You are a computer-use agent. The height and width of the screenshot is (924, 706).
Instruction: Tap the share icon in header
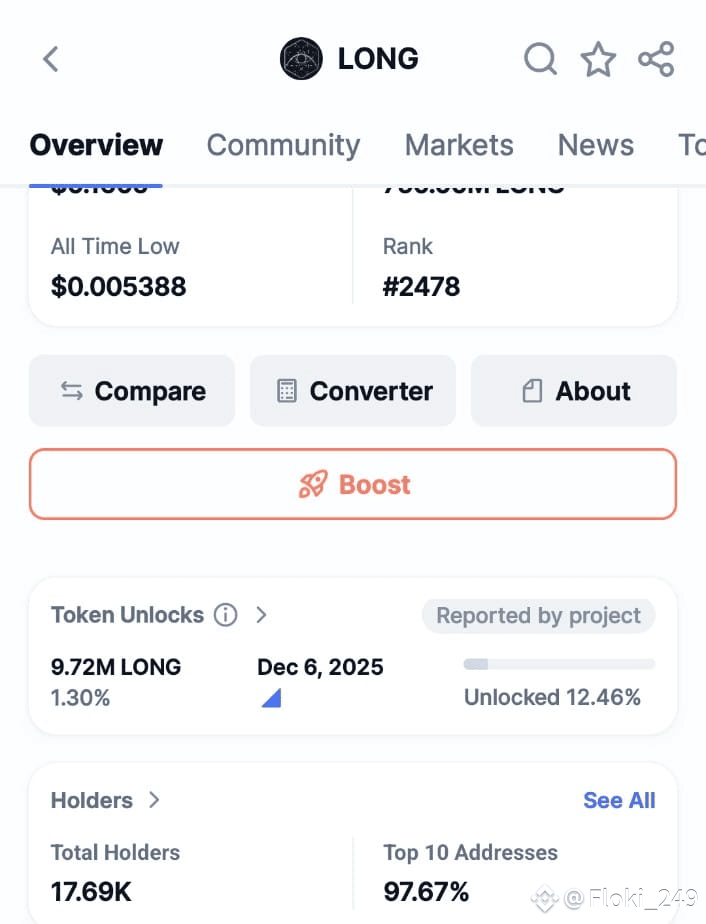pos(656,59)
